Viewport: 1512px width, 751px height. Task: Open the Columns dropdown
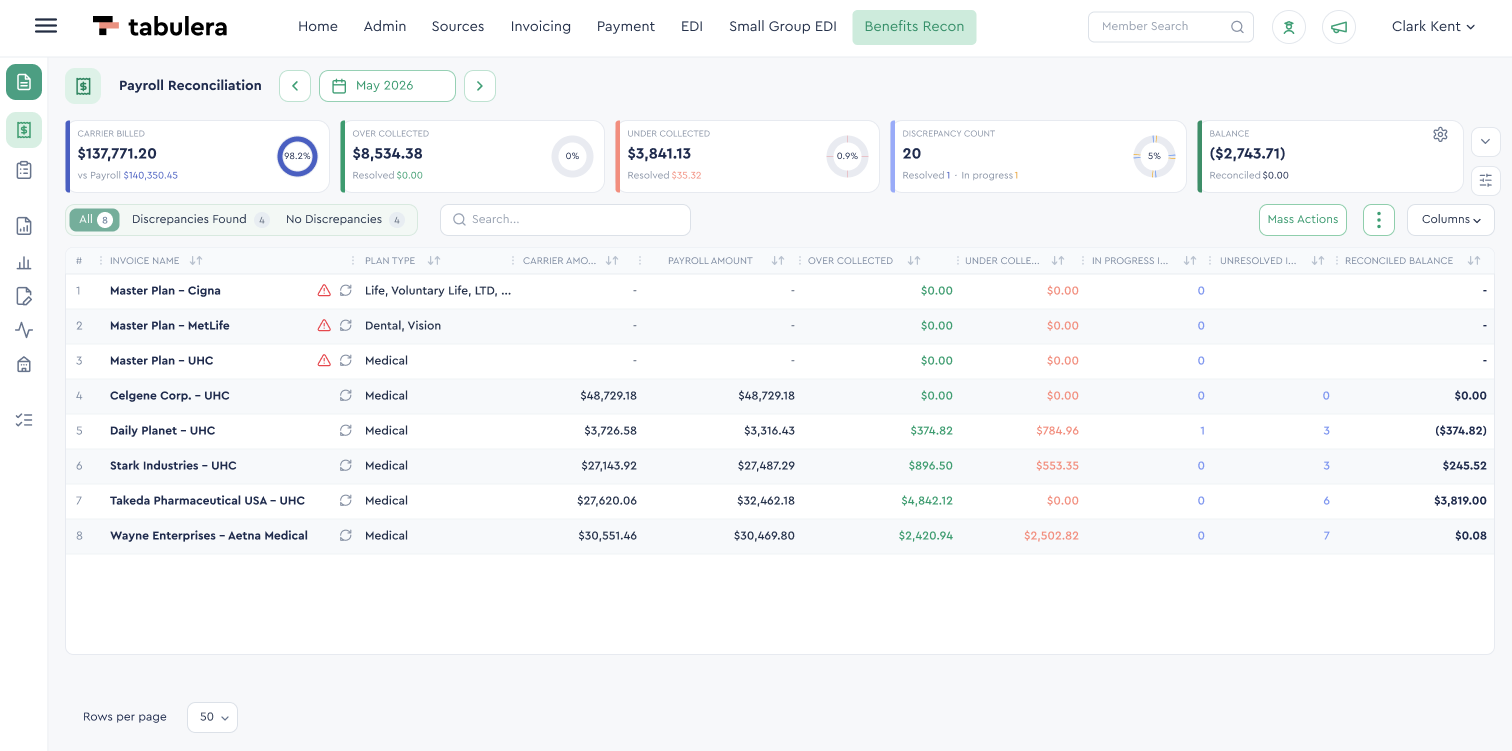1451,220
